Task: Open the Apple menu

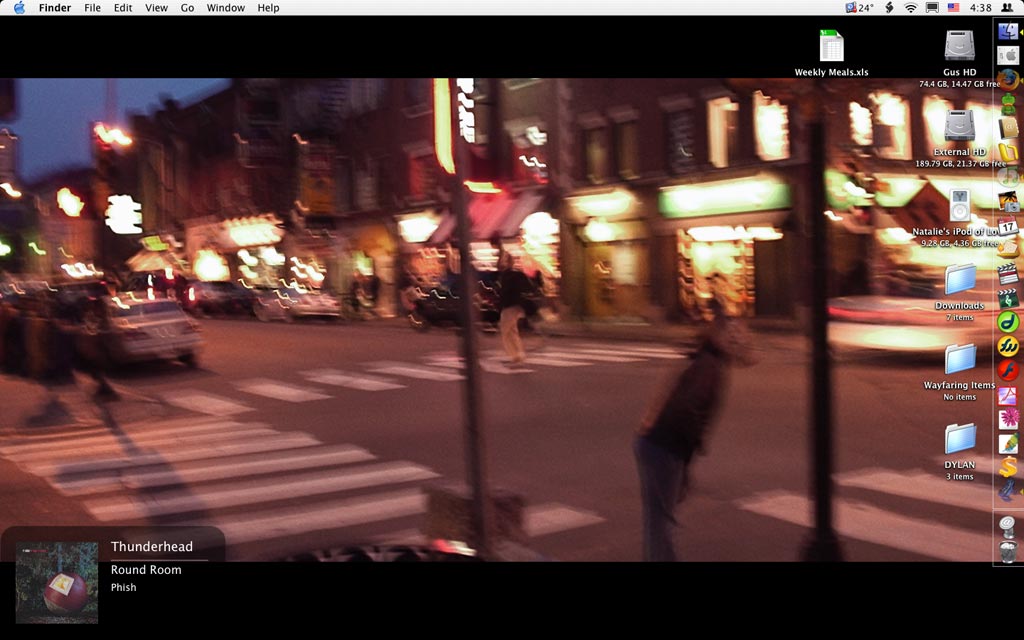Action: (x=19, y=8)
